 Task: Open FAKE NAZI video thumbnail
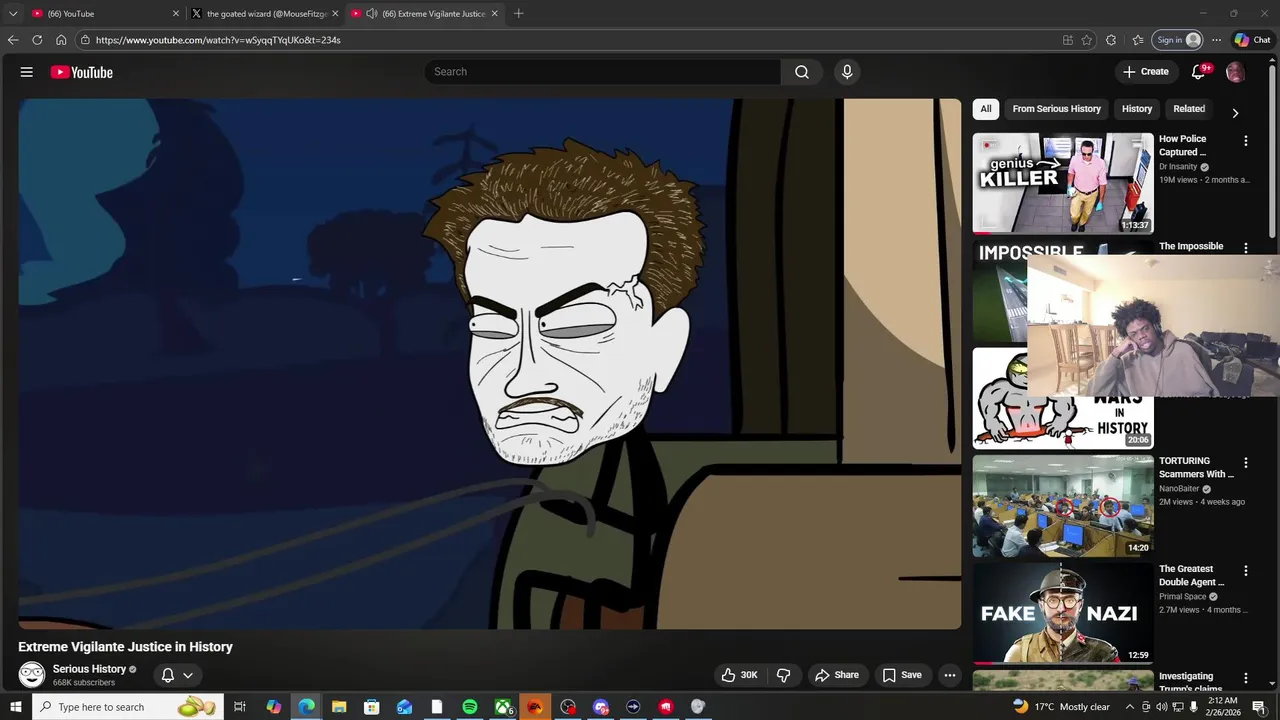[x=1063, y=613]
